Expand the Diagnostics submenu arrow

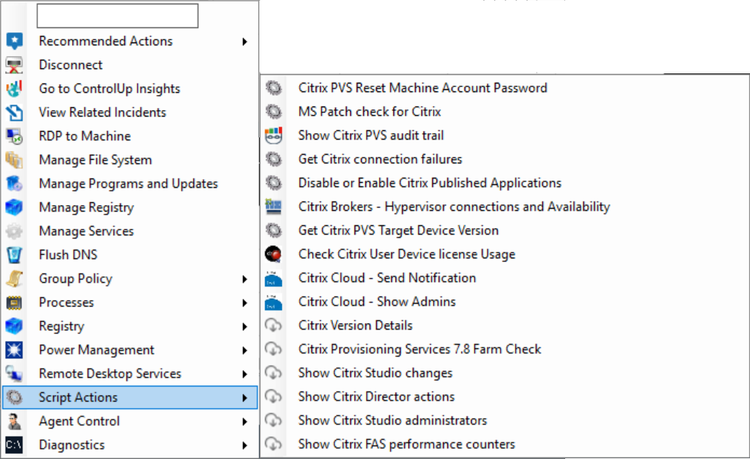pos(245,445)
